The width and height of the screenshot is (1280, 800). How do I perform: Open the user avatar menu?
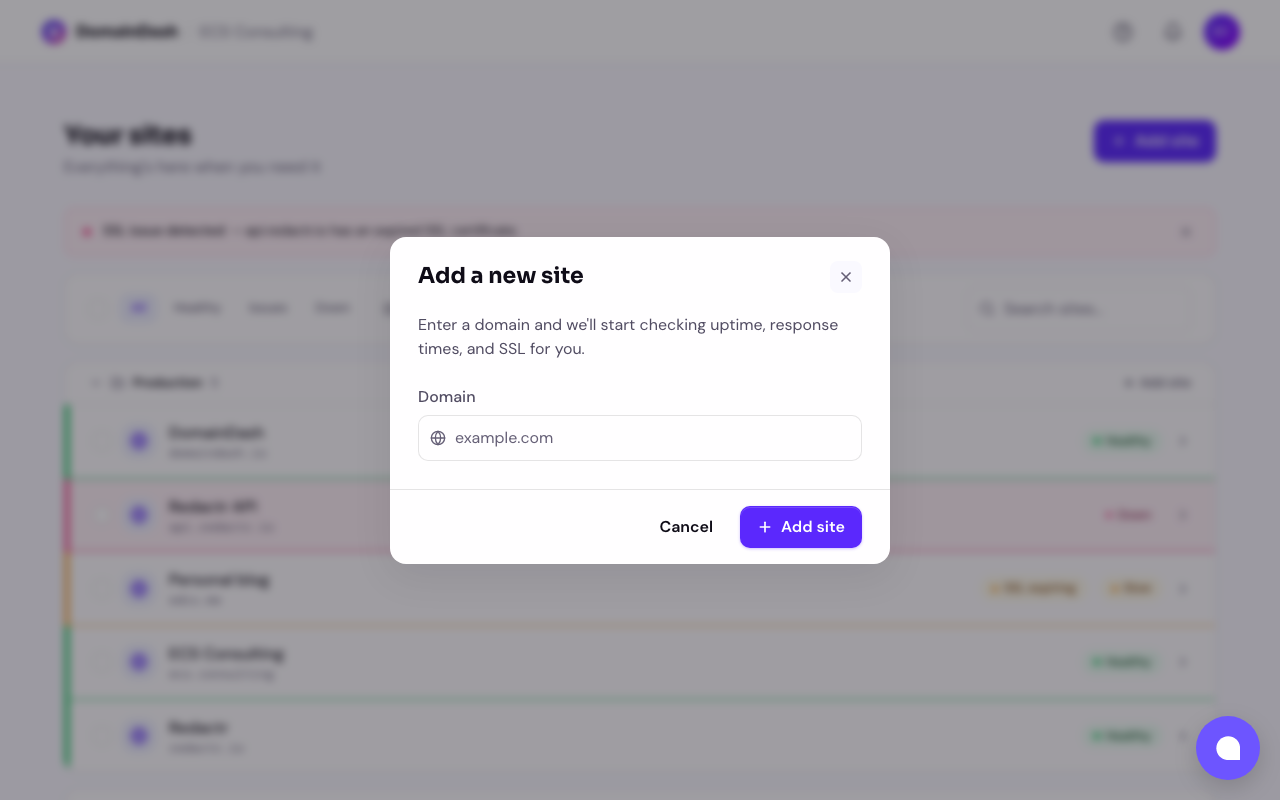(x=1221, y=31)
